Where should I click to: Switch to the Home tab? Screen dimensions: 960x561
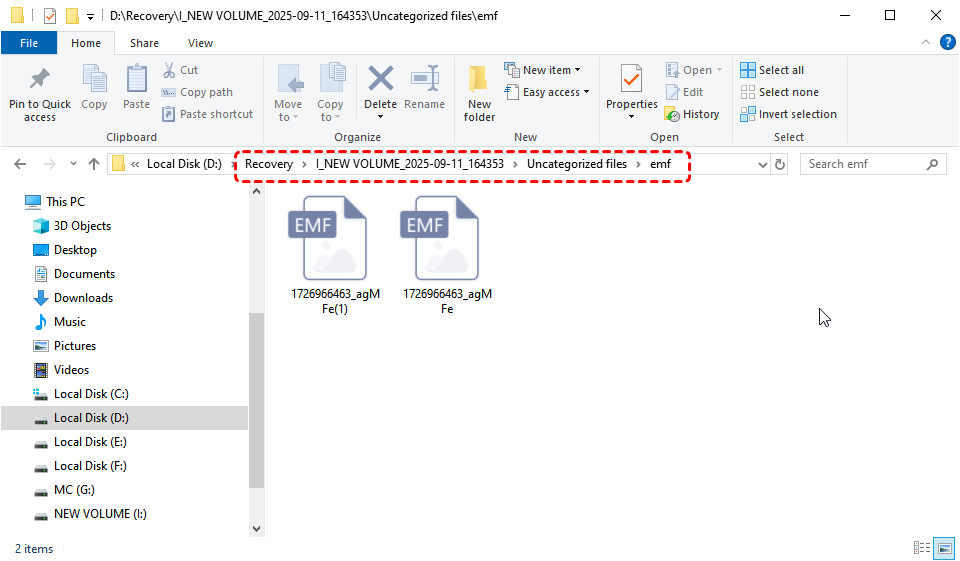point(86,43)
